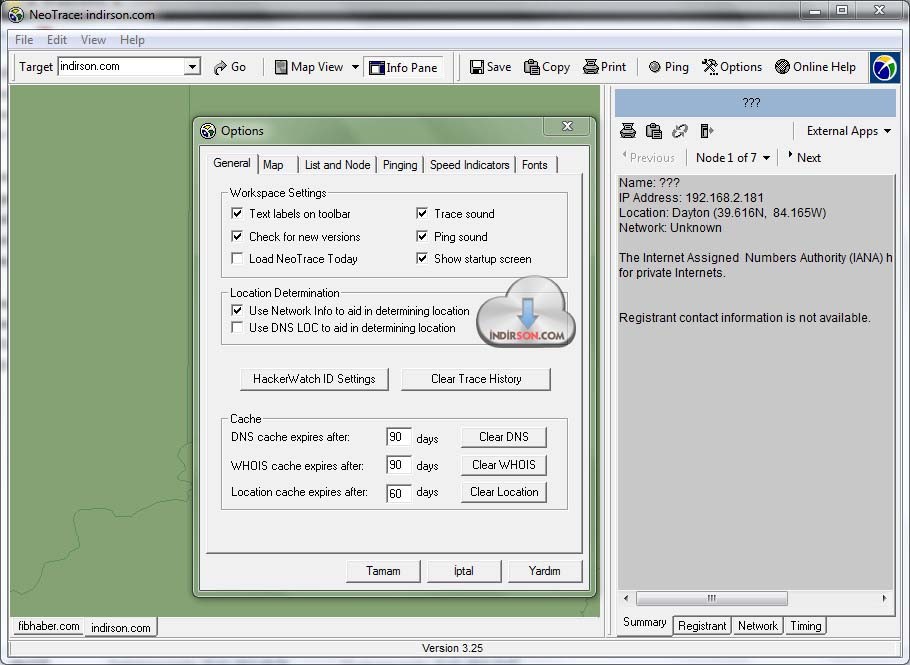Click the Info Pane scrollbar left arrow
The height and width of the screenshot is (665, 910).
click(x=626, y=598)
